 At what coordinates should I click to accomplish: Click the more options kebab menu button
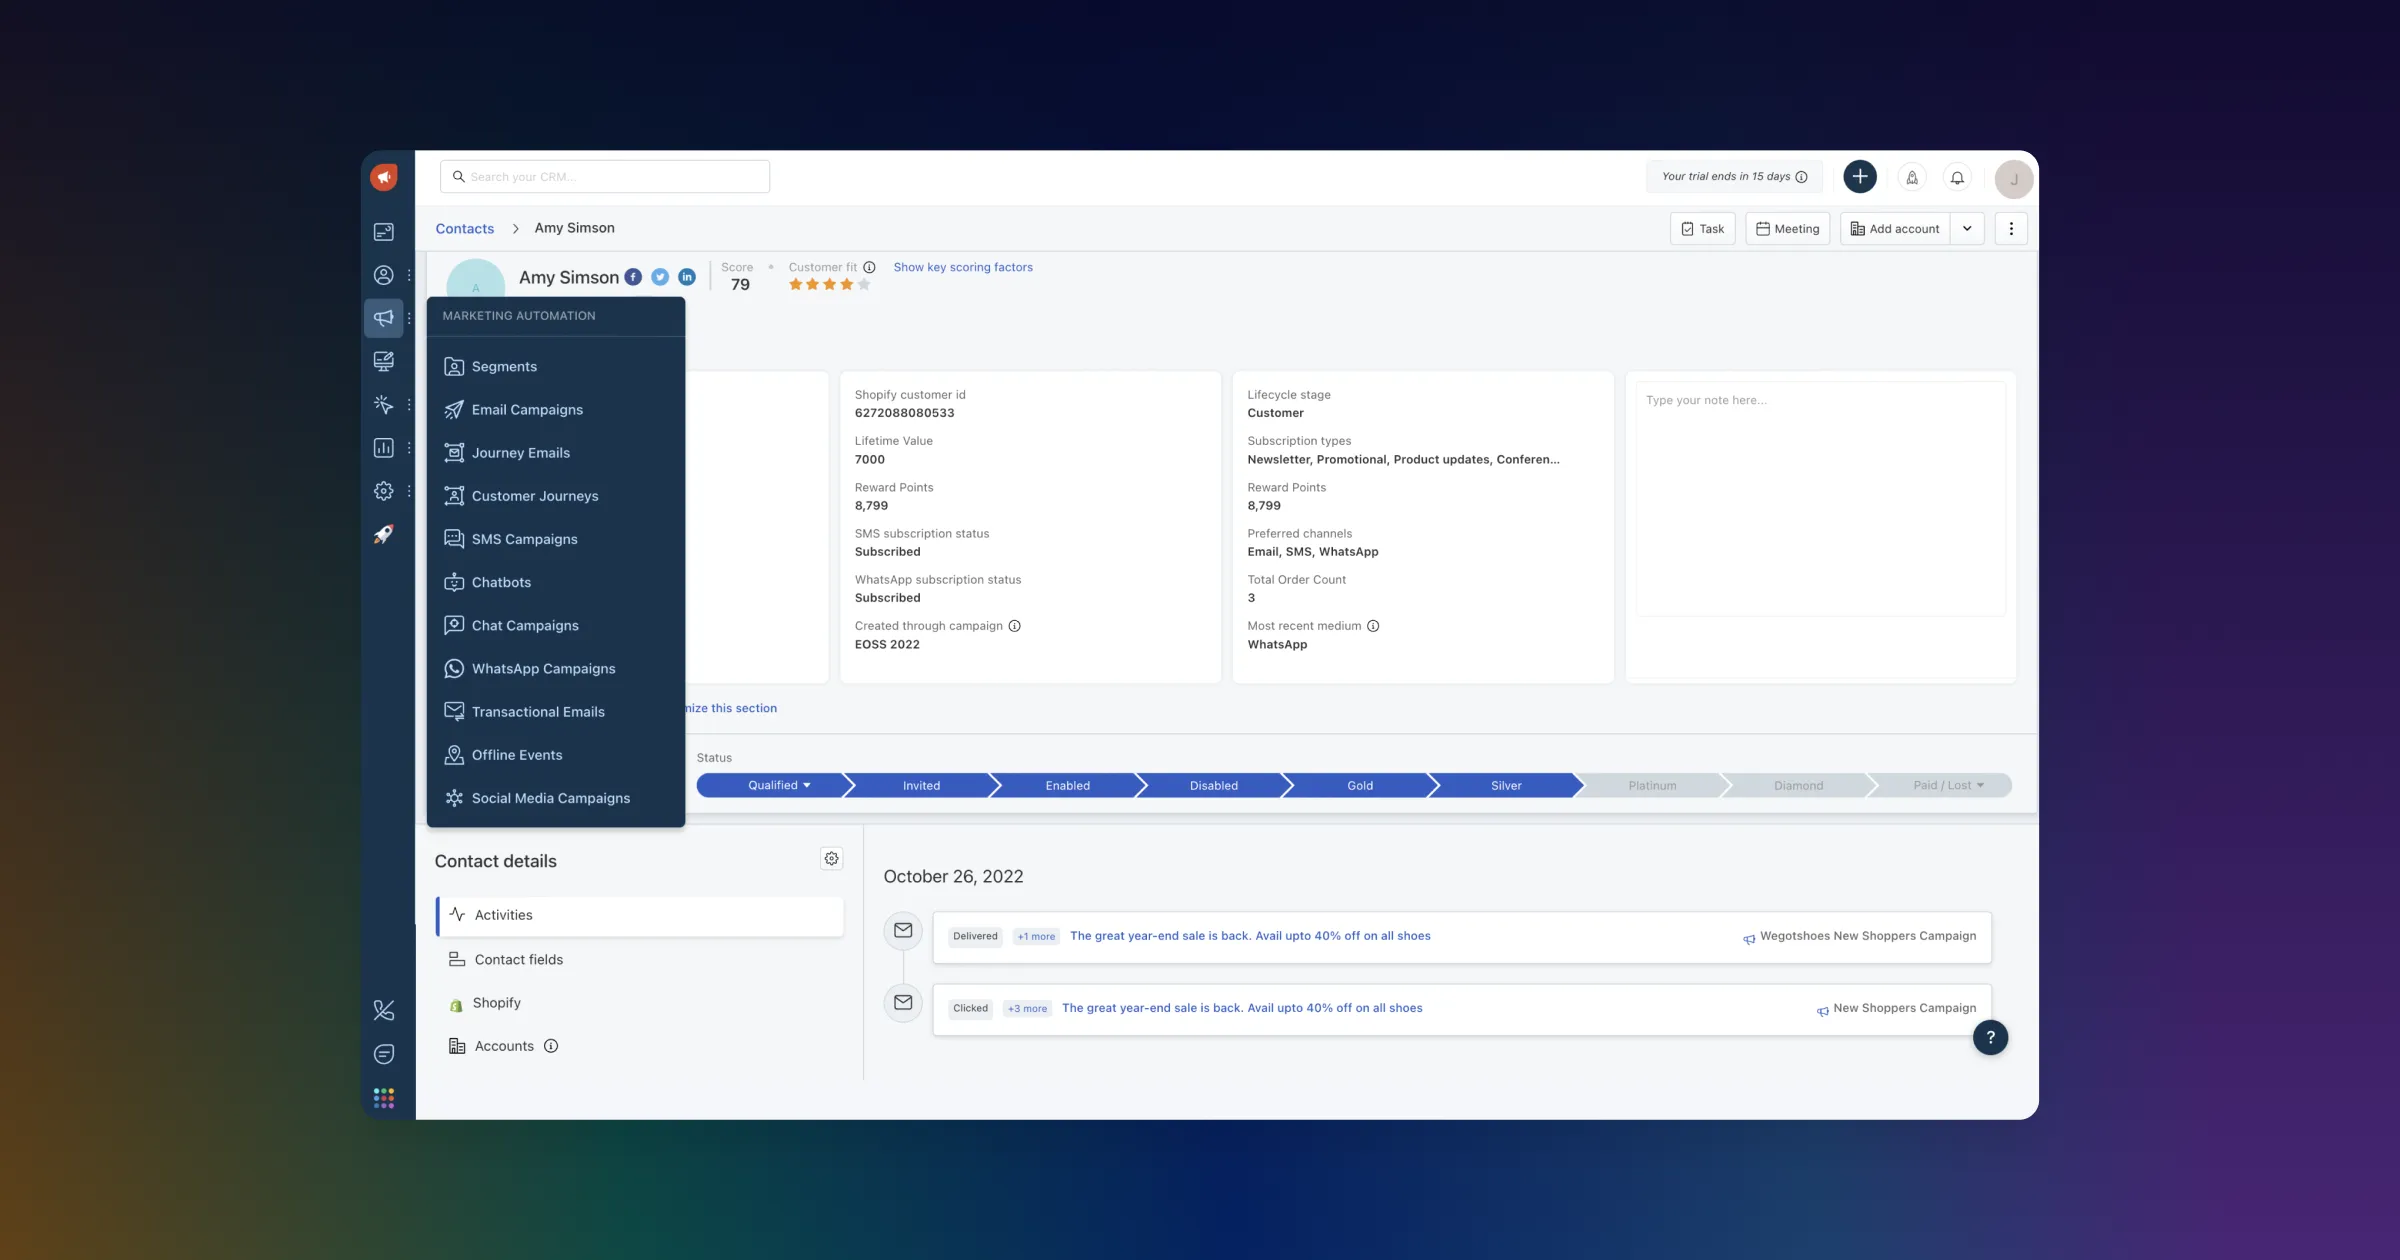click(2011, 229)
